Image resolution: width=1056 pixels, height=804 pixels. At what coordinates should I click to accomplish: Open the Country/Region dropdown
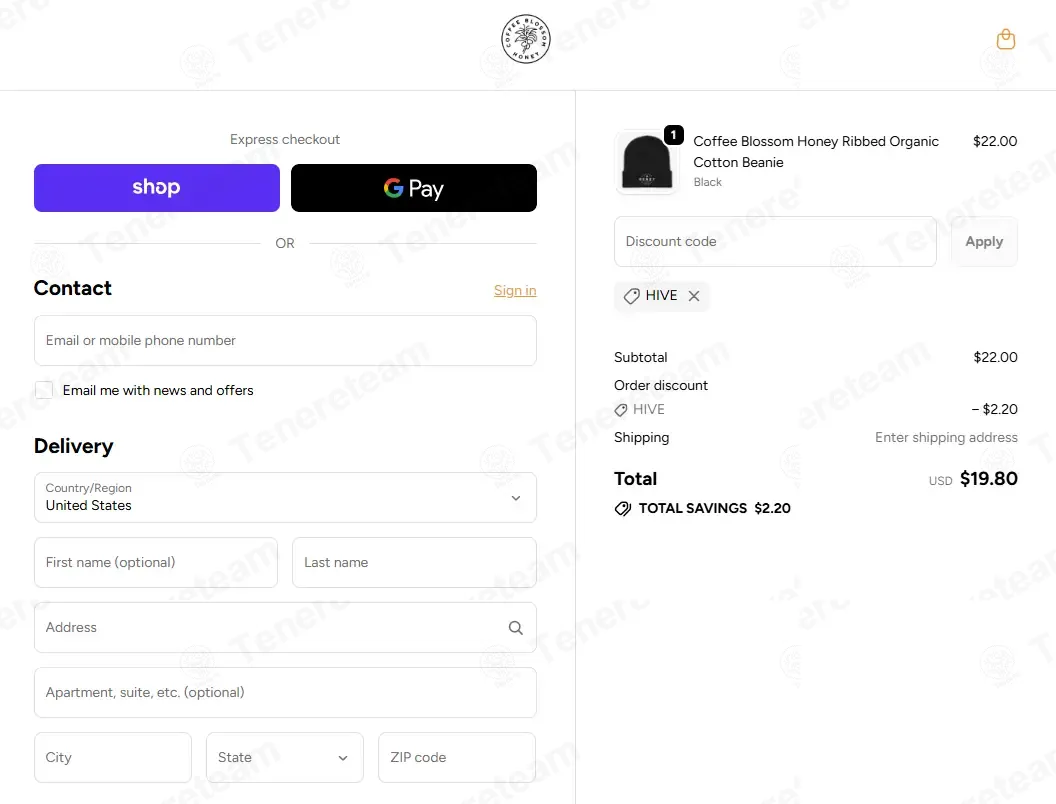click(x=286, y=498)
